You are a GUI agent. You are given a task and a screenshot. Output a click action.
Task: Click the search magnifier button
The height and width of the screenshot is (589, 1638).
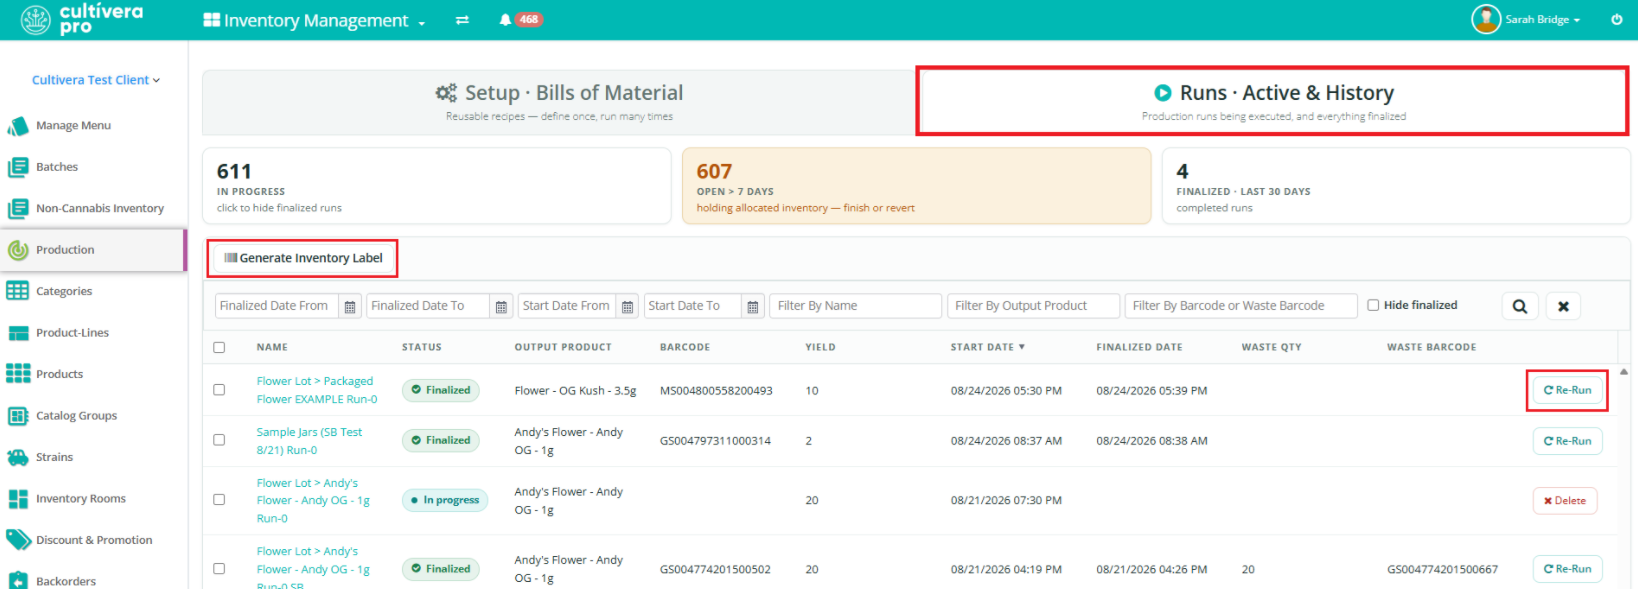click(x=1520, y=306)
